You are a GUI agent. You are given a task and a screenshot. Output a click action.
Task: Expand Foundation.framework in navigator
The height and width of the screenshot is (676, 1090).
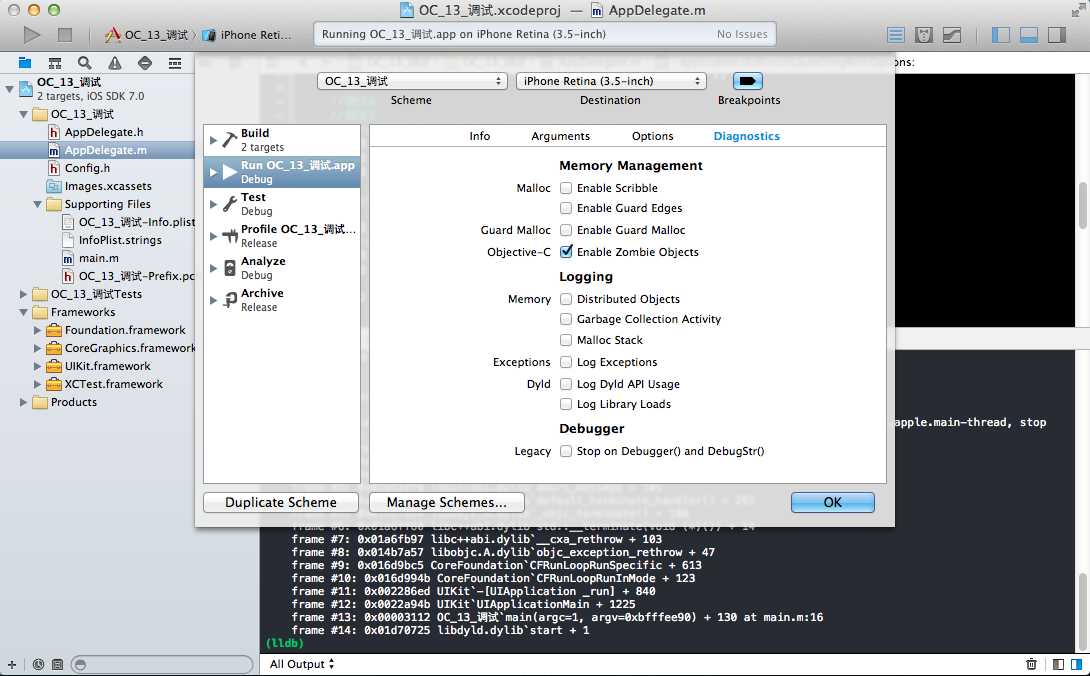coord(38,330)
